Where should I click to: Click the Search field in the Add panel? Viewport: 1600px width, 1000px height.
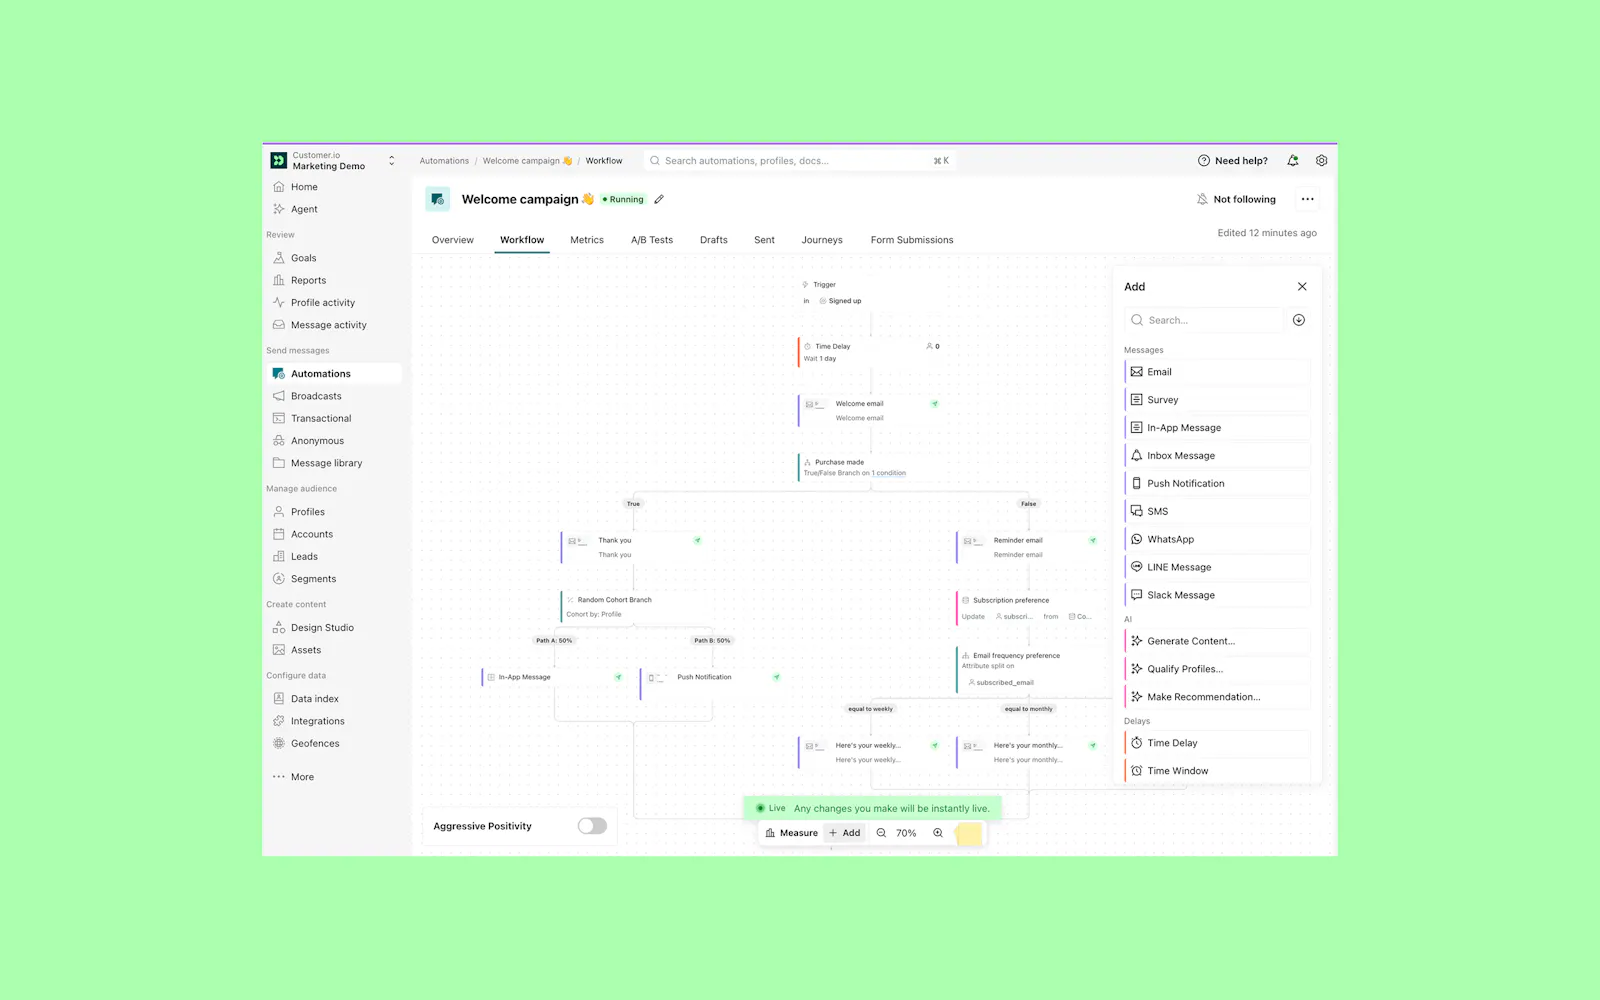(1205, 320)
